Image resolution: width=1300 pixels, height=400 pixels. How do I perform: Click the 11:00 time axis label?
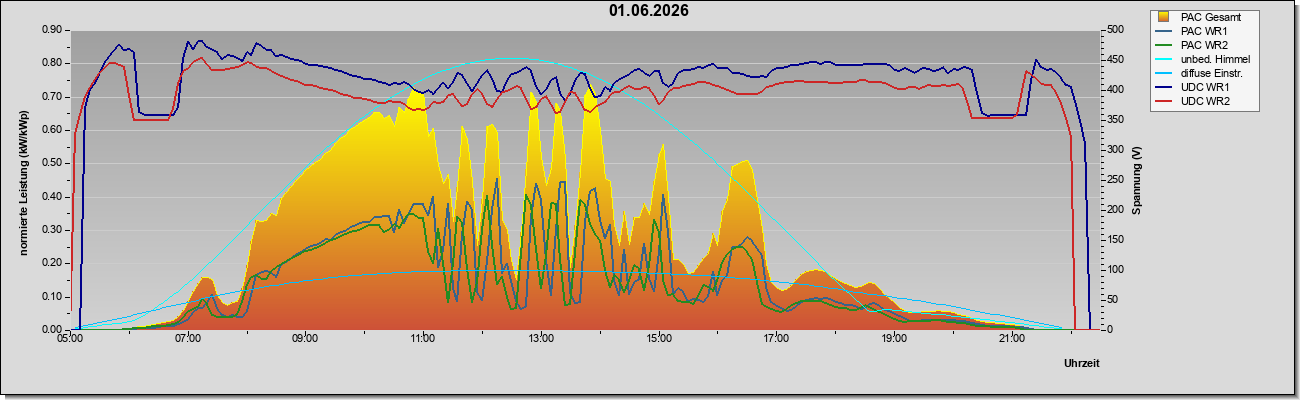(x=423, y=339)
